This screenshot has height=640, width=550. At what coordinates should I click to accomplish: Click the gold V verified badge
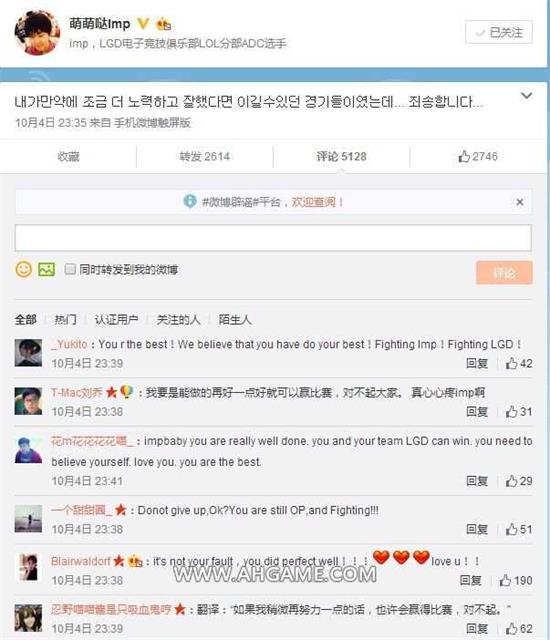click(143, 24)
